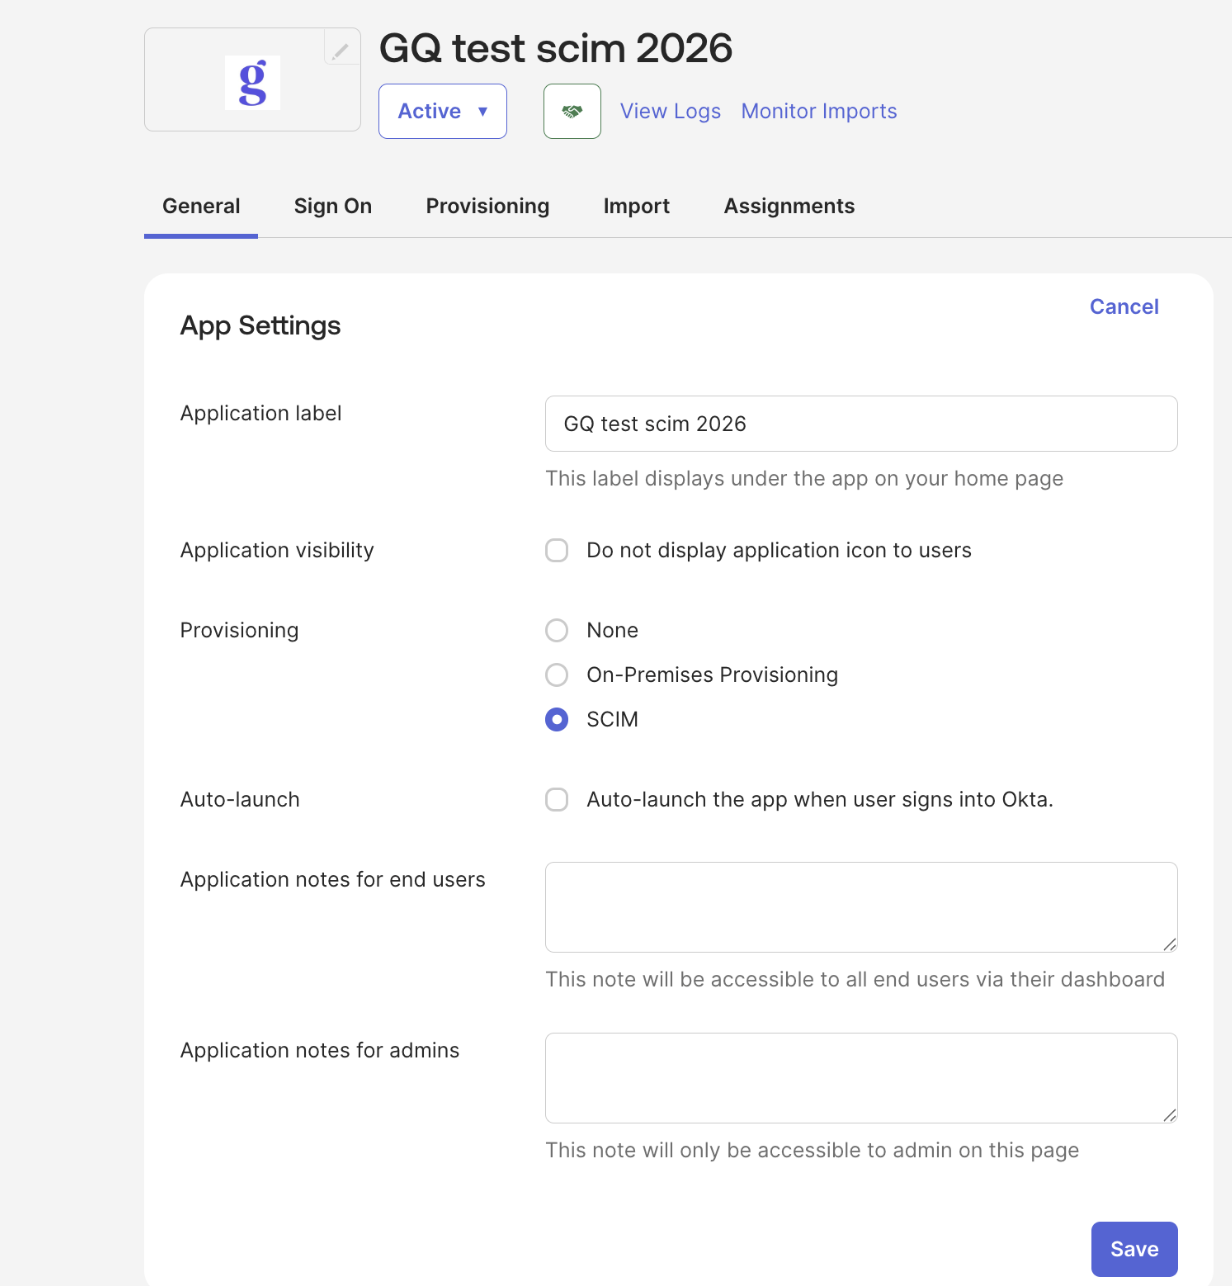
Task: Open the Active status dropdown
Action: (442, 111)
